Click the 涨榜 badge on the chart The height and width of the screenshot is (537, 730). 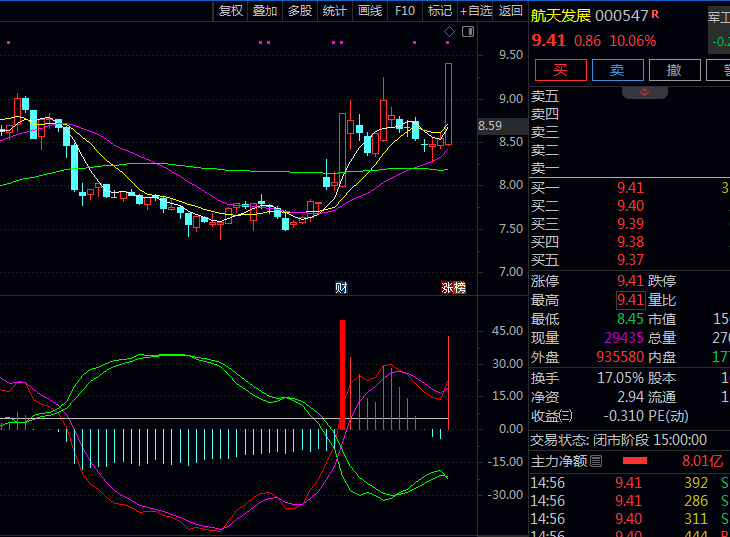(454, 288)
